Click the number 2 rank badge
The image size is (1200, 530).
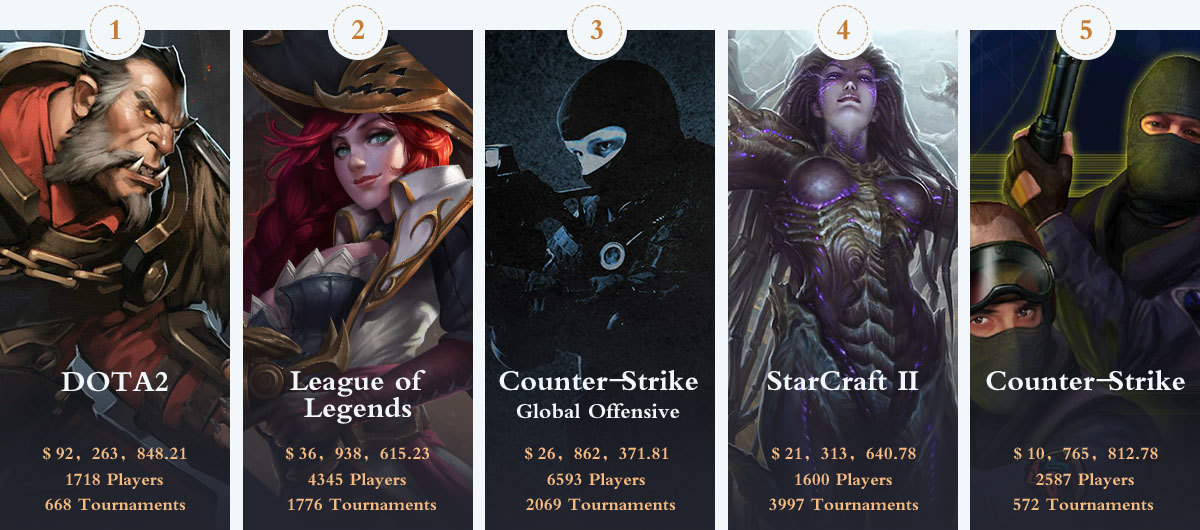tap(358, 31)
